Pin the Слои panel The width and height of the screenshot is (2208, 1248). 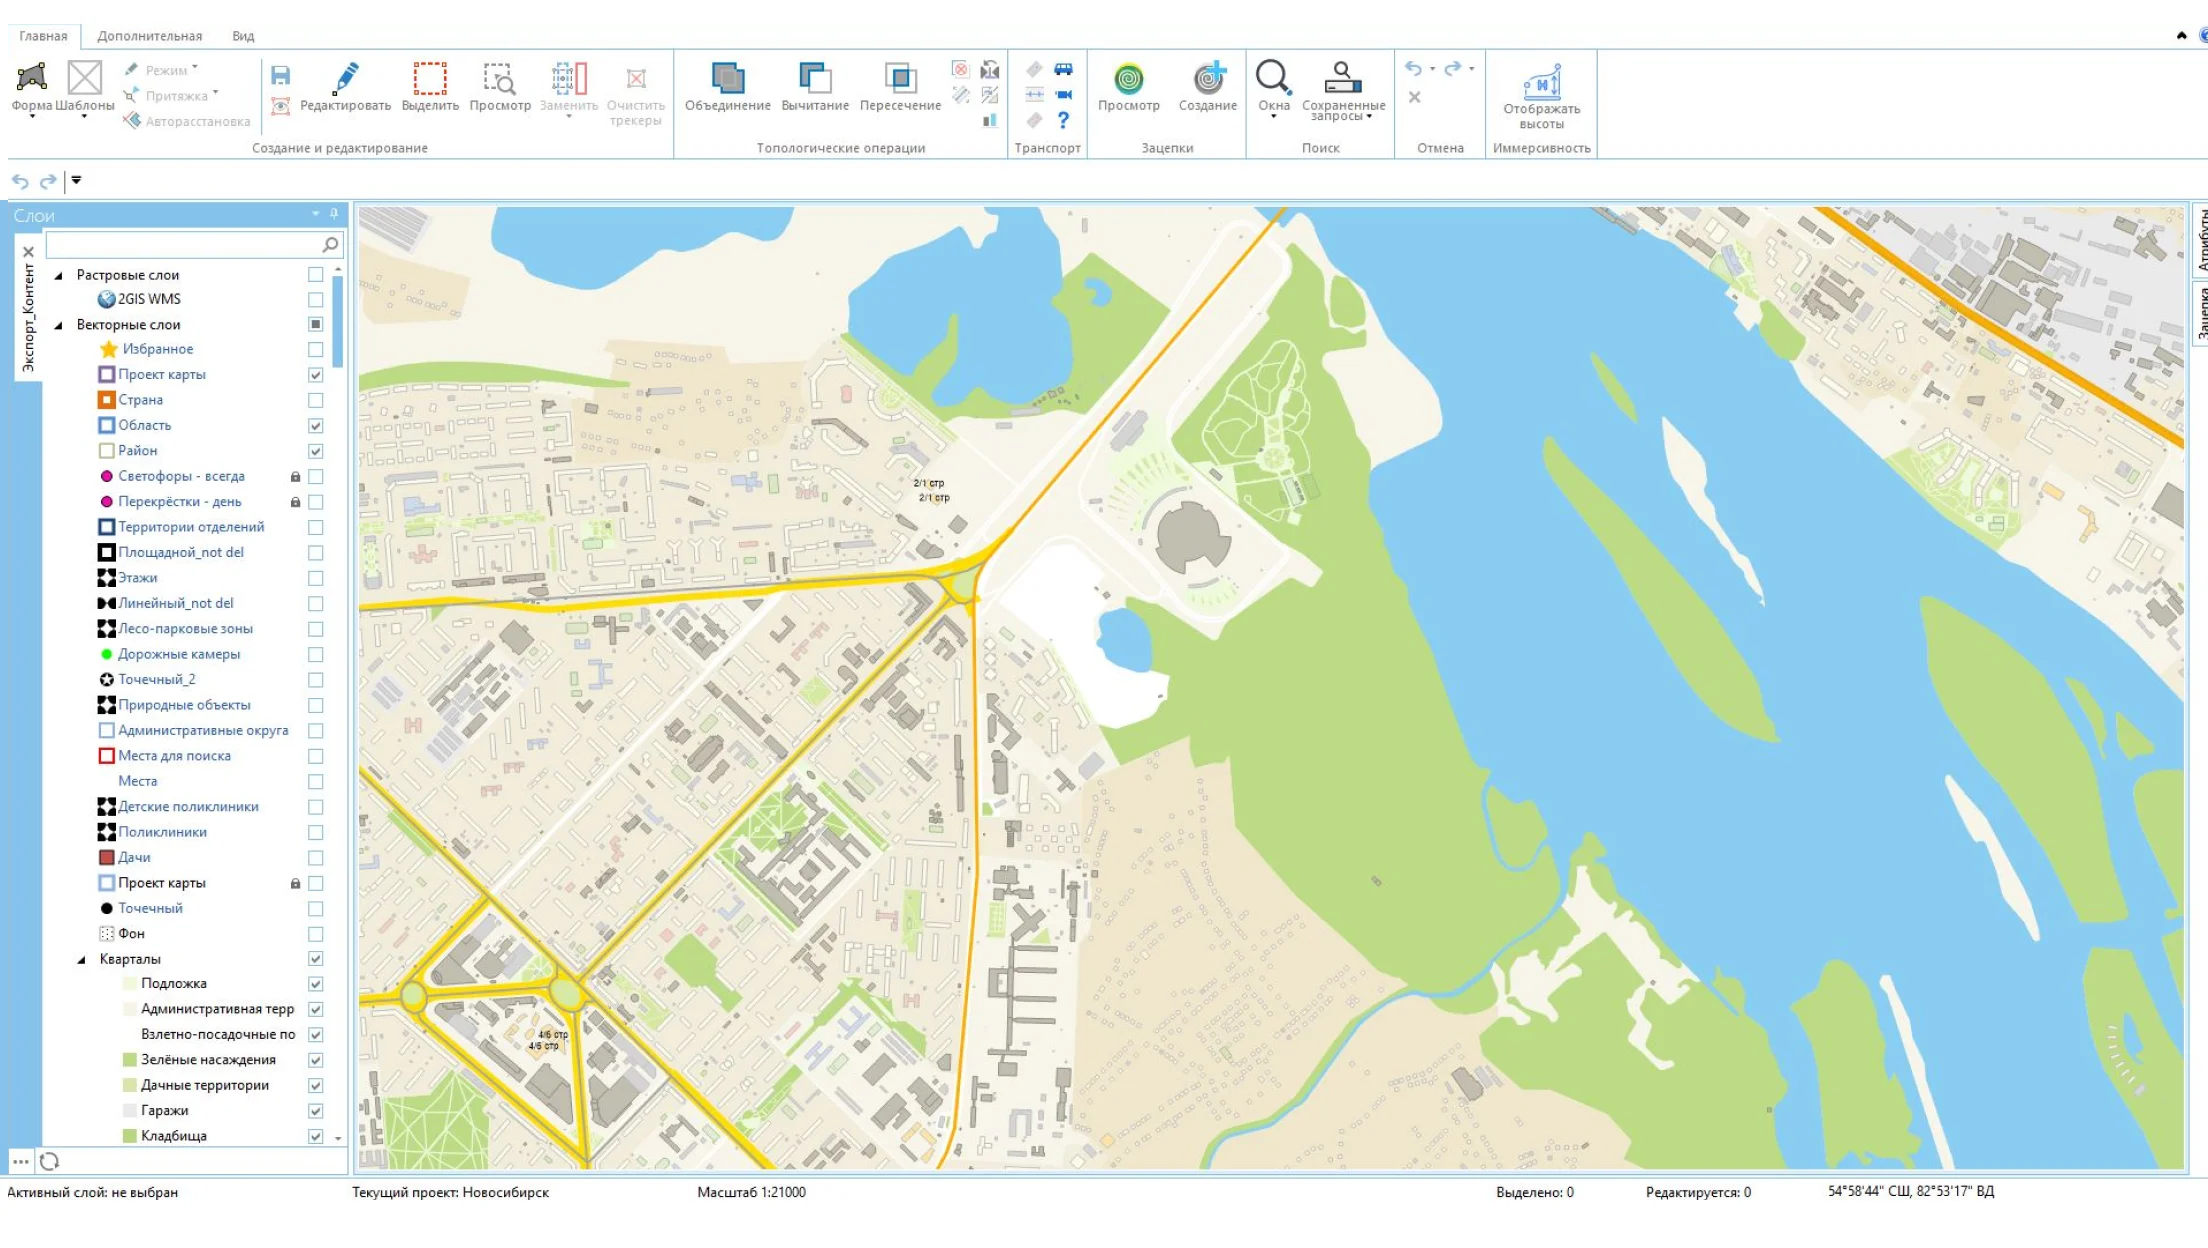334,214
